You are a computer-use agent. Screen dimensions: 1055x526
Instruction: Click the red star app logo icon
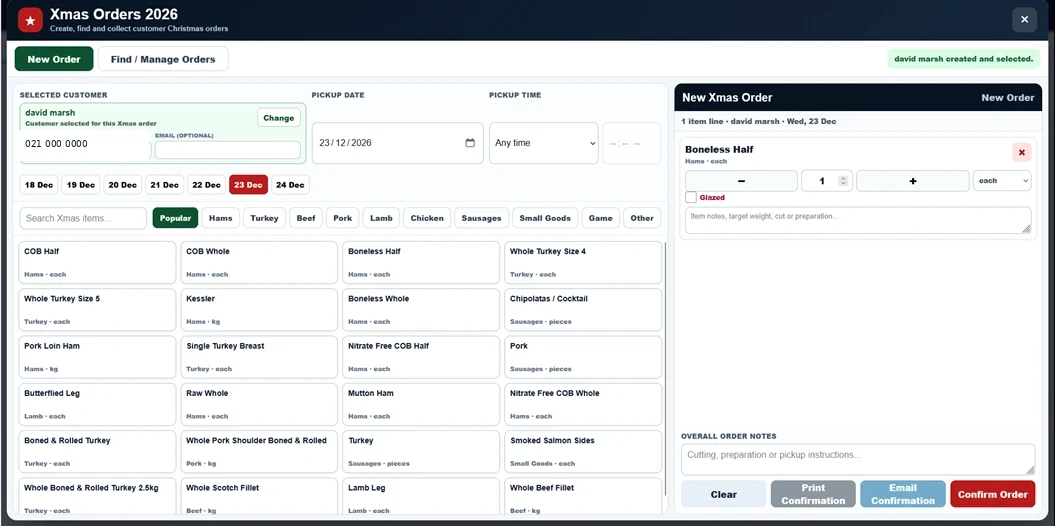30,20
